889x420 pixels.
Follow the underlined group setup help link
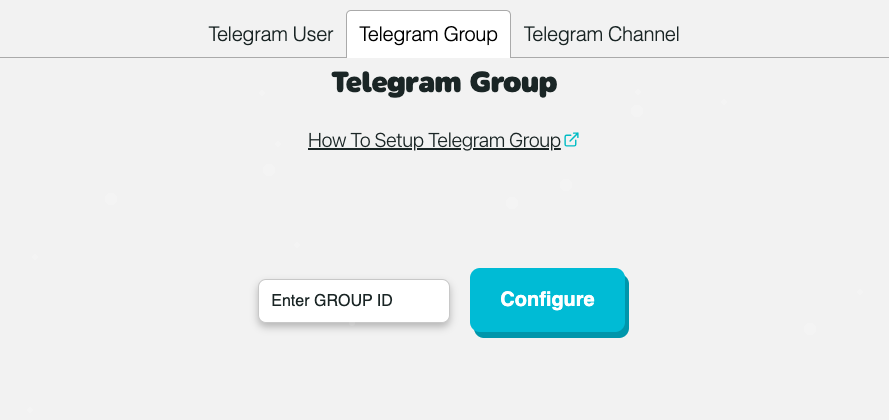(434, 141)
